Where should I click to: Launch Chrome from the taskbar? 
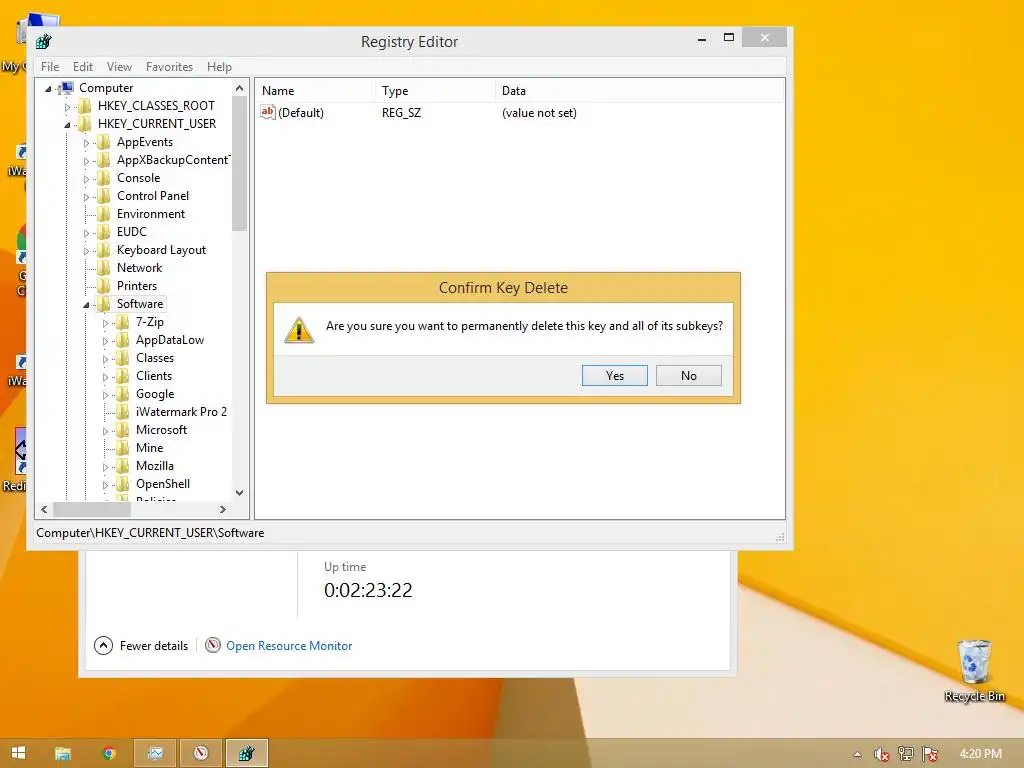pyautogui.click(x=109, y=753)
